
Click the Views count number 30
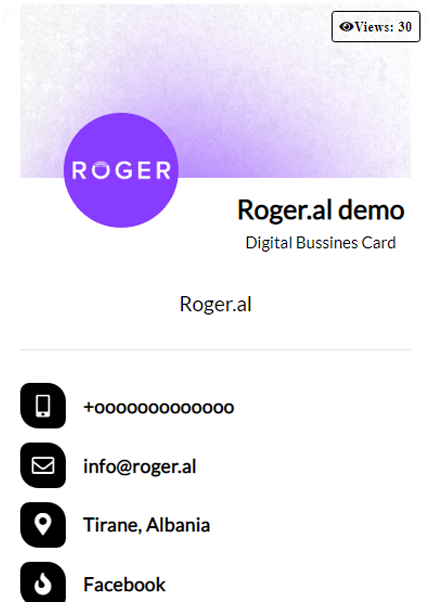(405, 27)
